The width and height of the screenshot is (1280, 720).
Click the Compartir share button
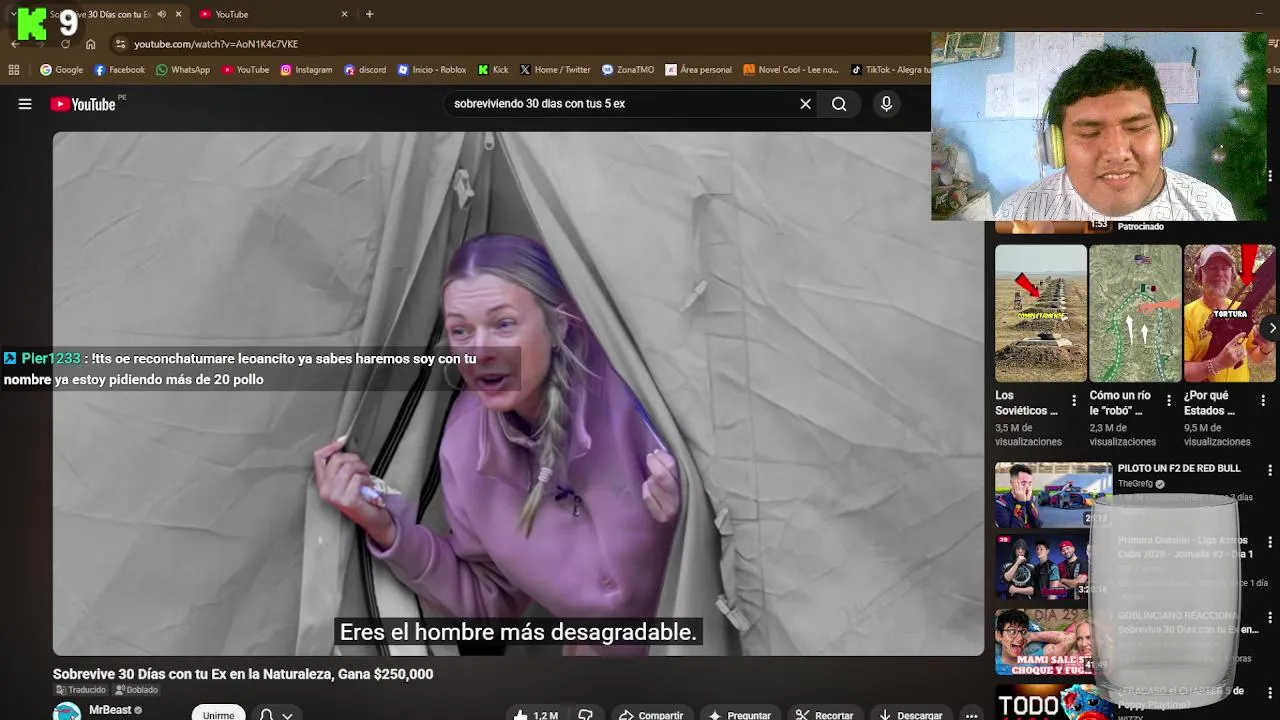coord(651,714)
